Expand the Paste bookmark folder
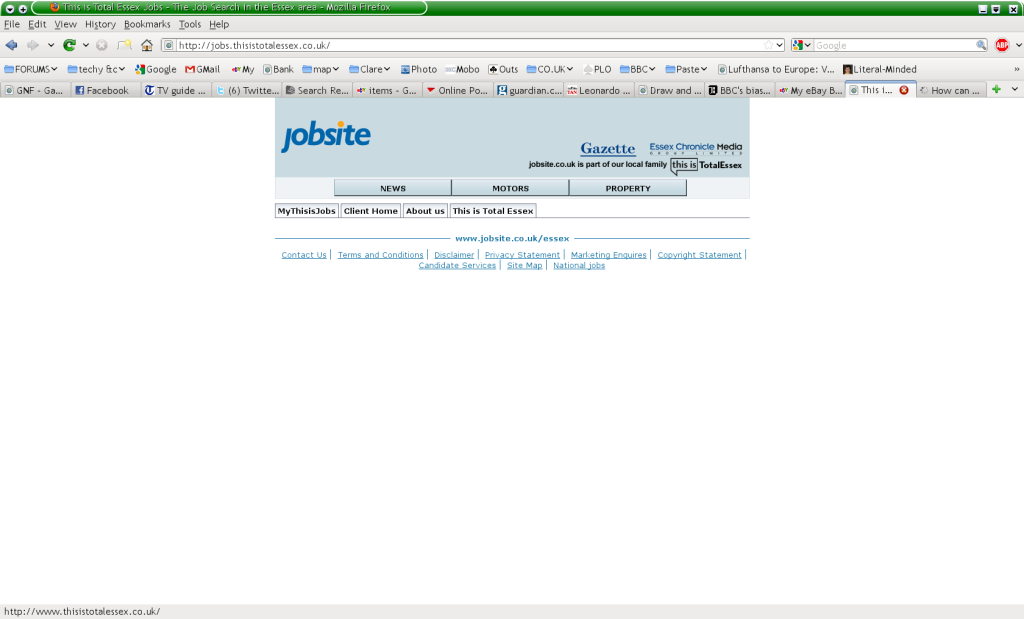This screenshot has height=619, width=1024. 686,69
